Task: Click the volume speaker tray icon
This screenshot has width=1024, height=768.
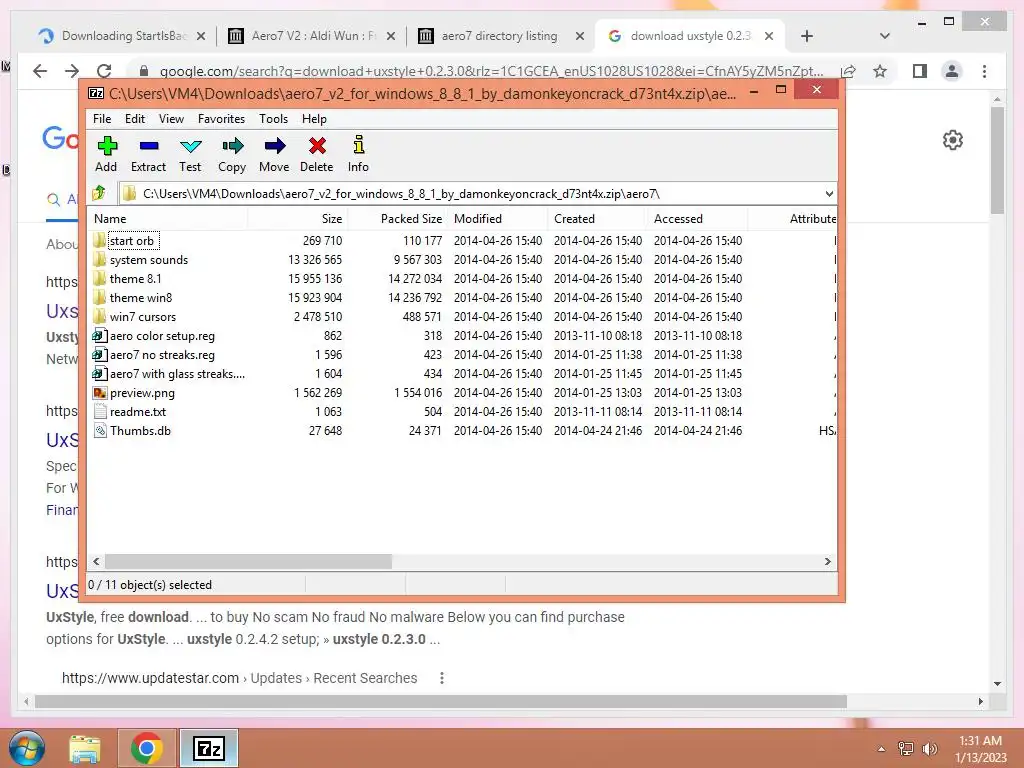Action: 930,748
